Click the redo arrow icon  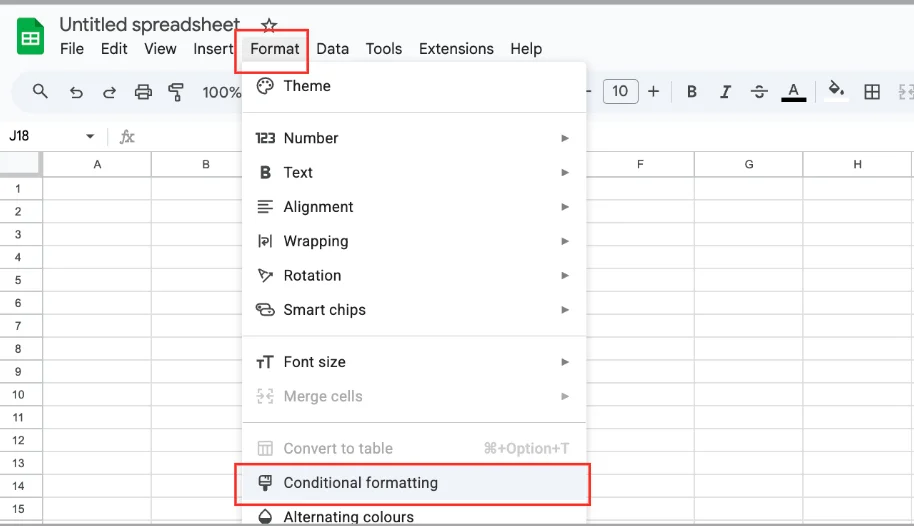(x=109, y=92)
